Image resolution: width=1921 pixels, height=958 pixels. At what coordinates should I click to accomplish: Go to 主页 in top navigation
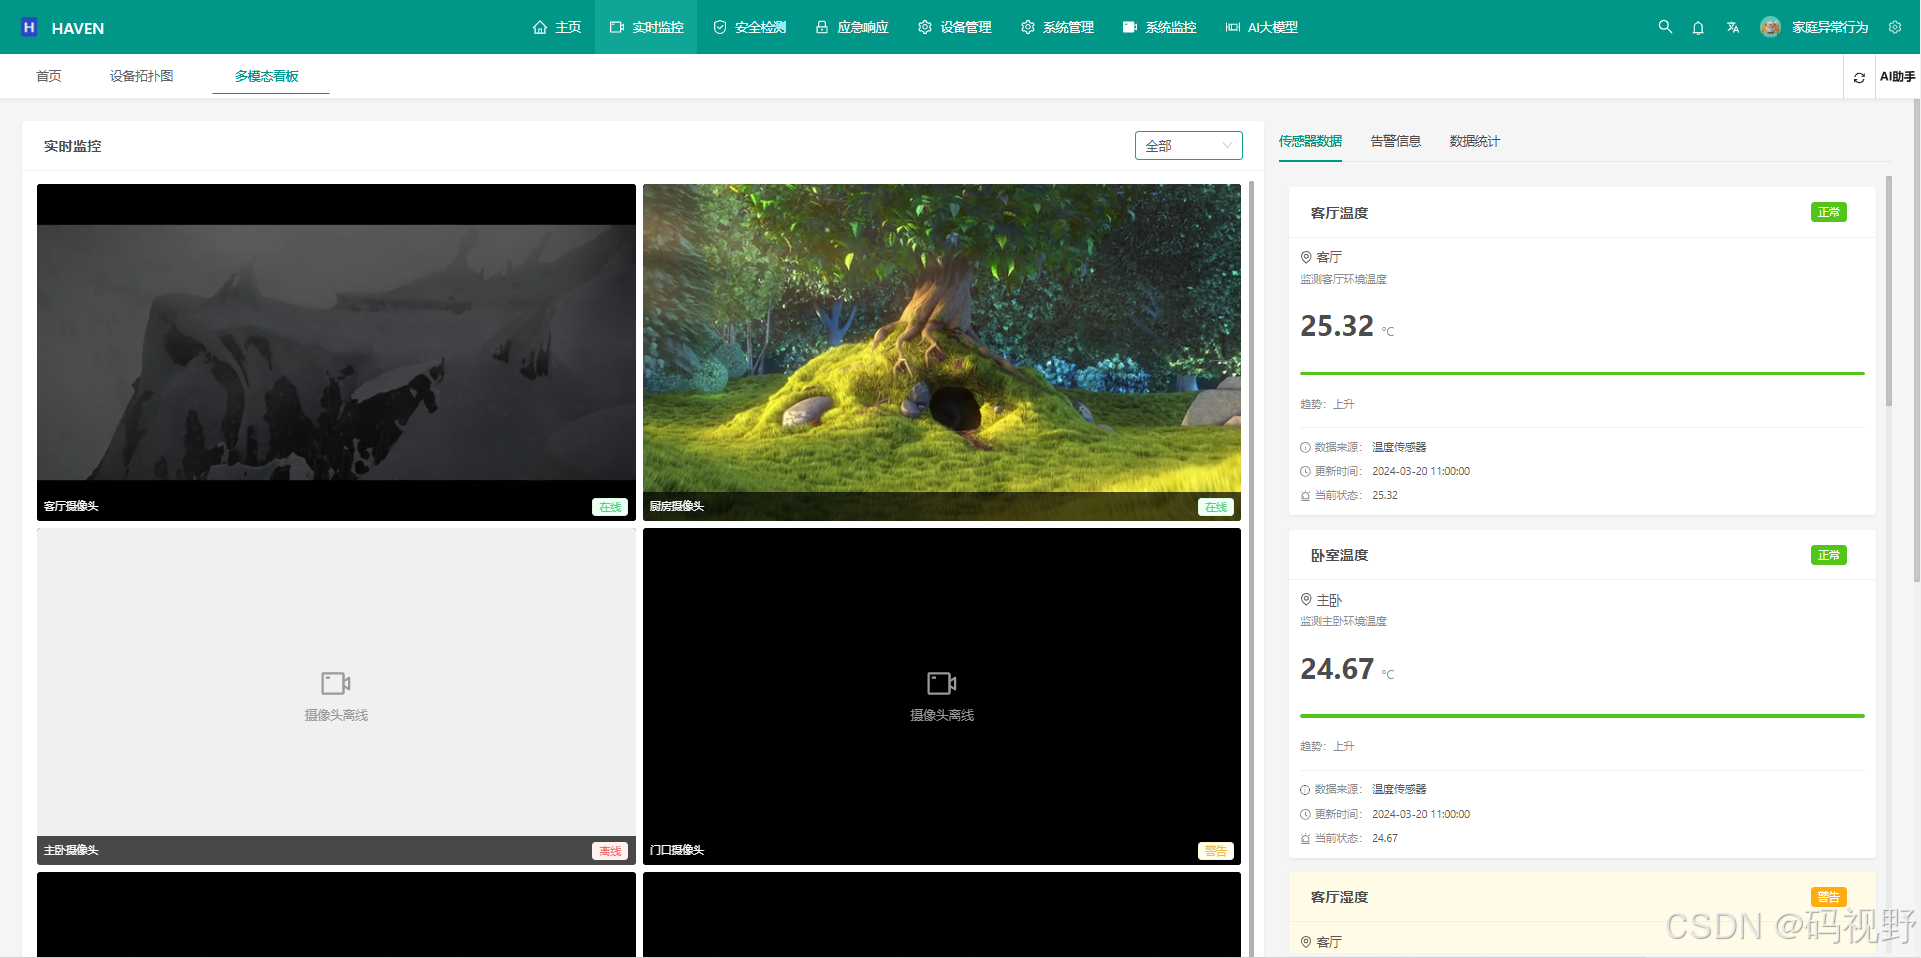click(557, 27)
